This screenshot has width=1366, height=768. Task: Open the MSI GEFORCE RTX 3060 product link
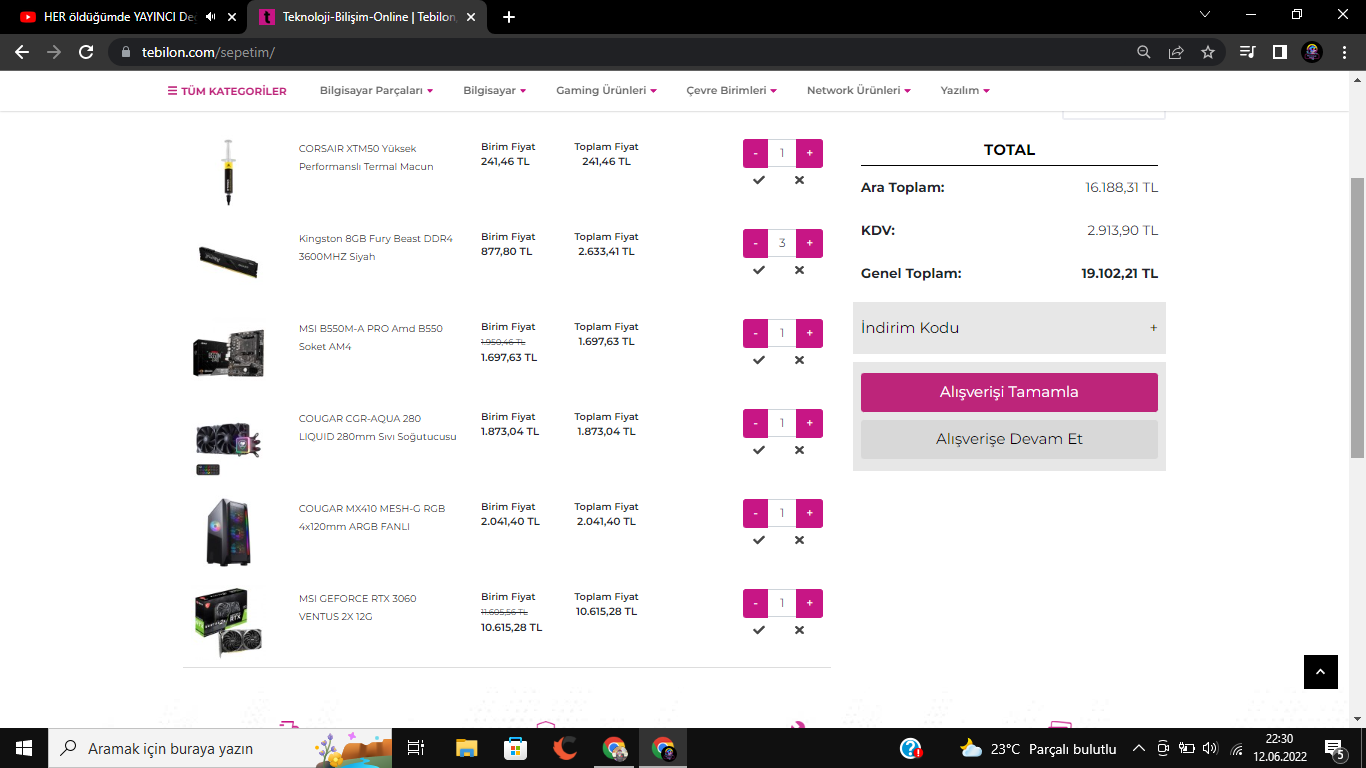point(358,608)
